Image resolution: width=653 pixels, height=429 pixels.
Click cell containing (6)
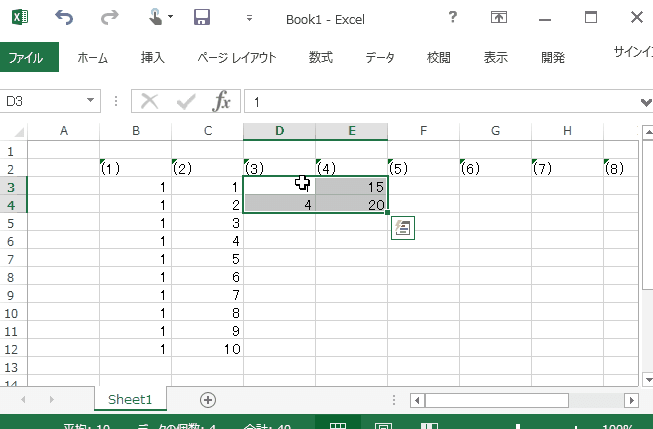(496, 168)
